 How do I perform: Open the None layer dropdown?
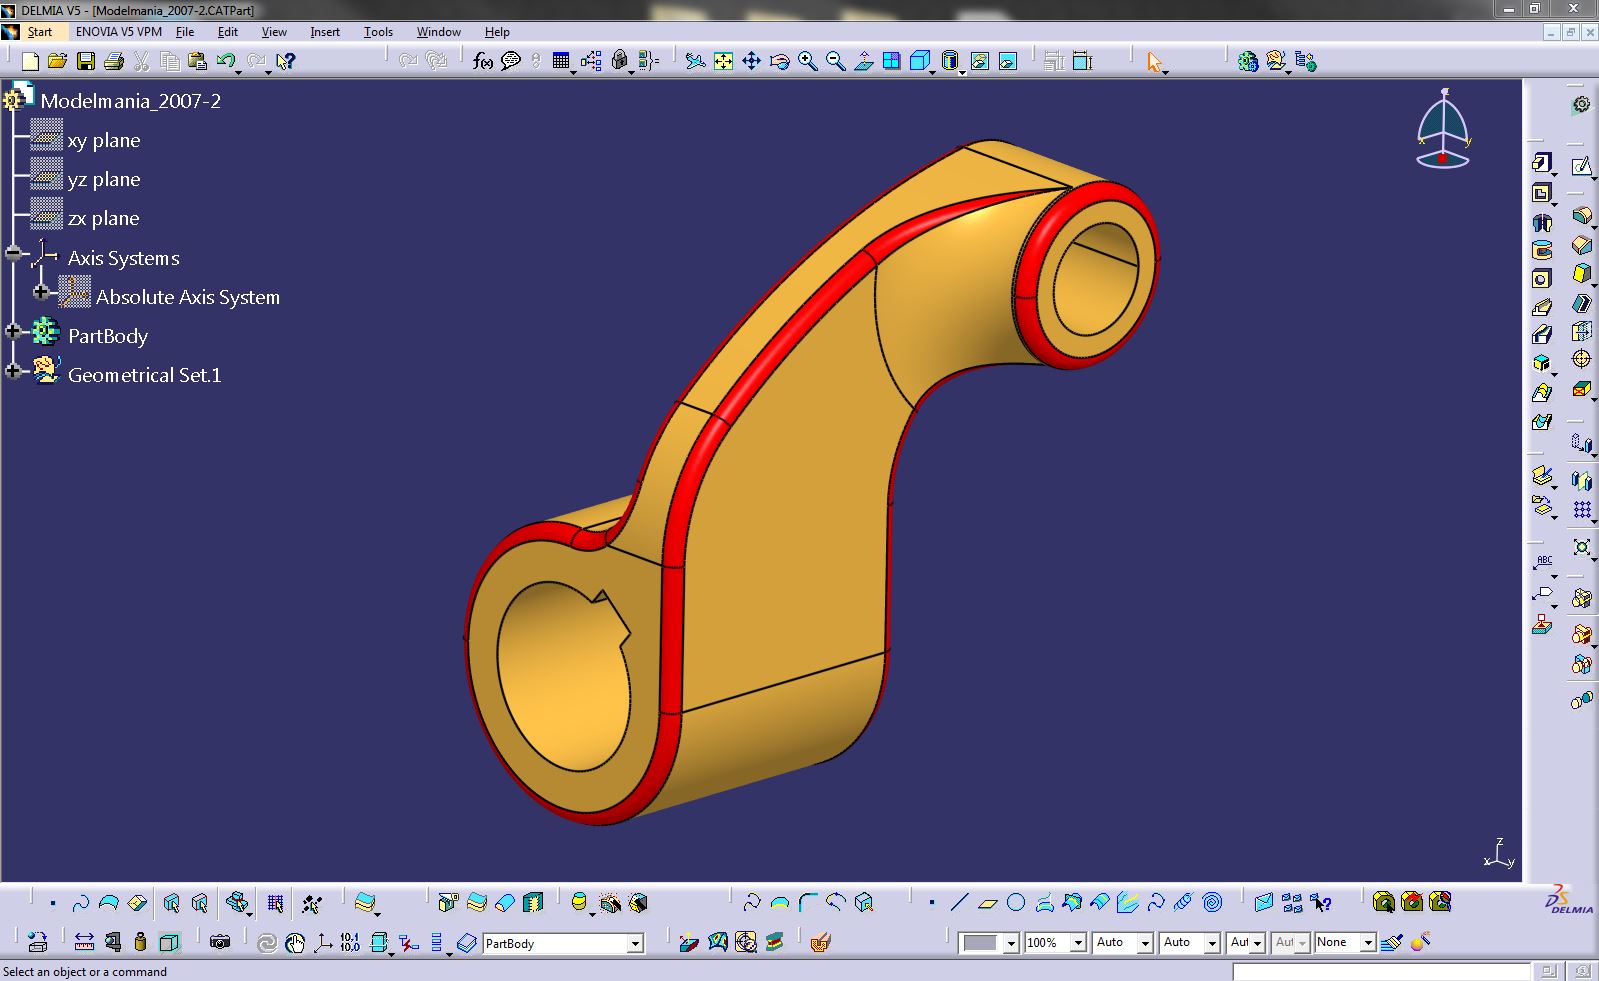tap(1367, 943)
